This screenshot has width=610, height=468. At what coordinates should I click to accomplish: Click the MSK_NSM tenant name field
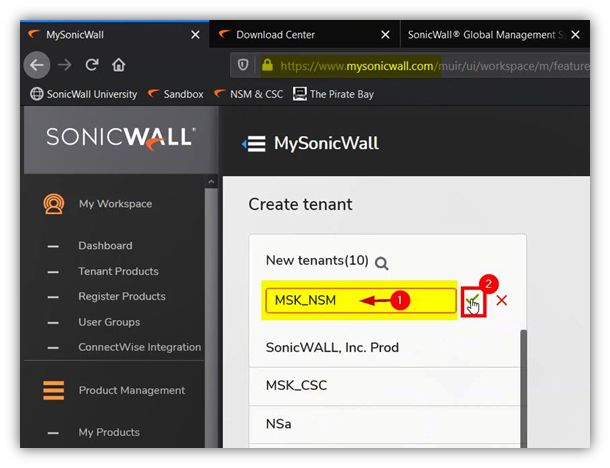click(360, 300)
